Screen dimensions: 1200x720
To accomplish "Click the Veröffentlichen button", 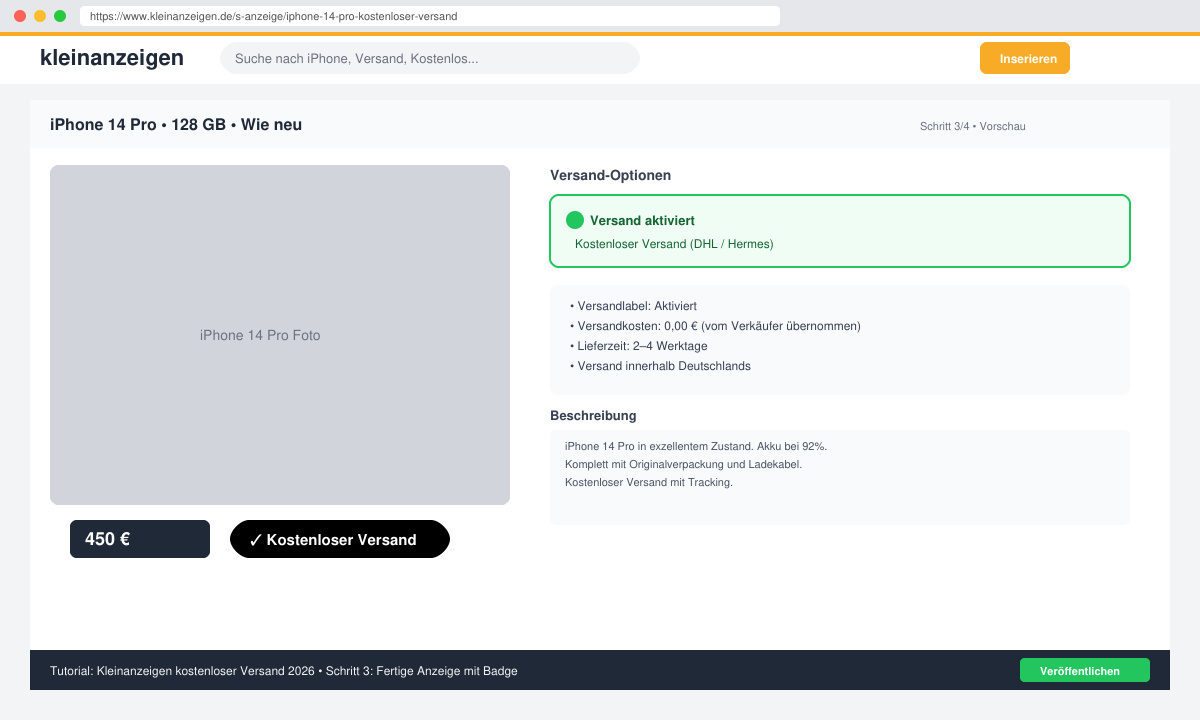I will tap(1085, 670).
